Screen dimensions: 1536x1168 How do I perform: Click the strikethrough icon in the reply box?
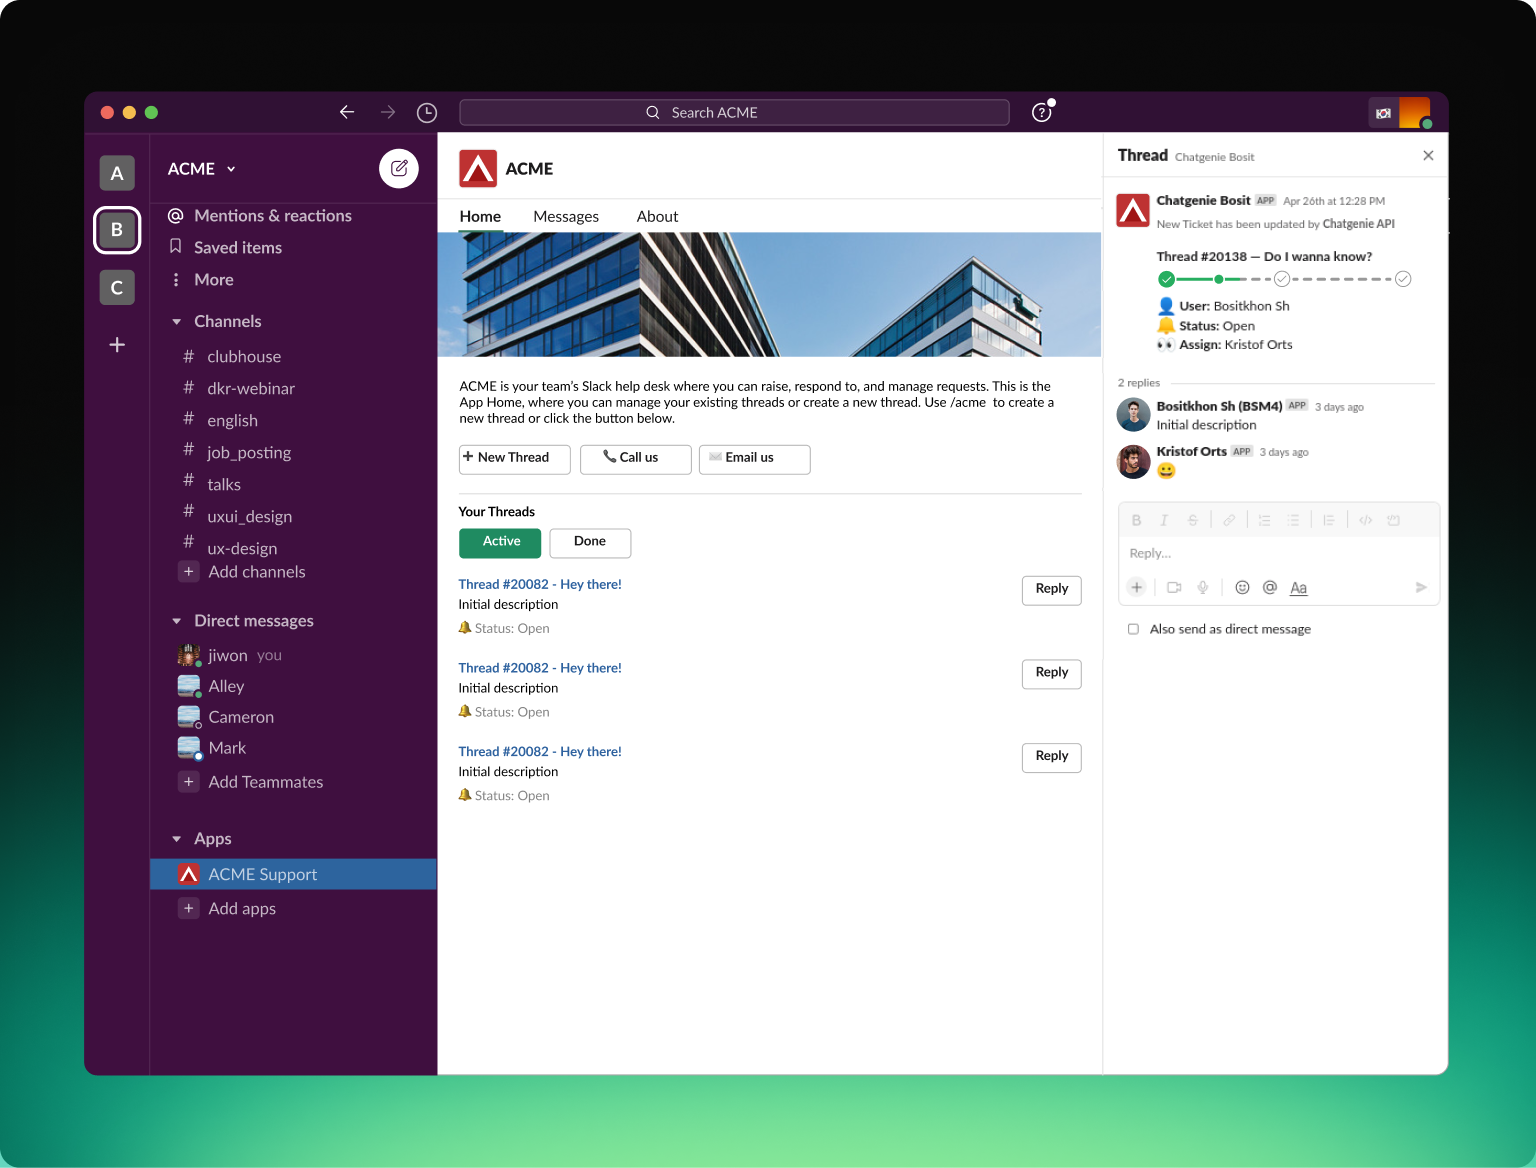pos(1192,520)
